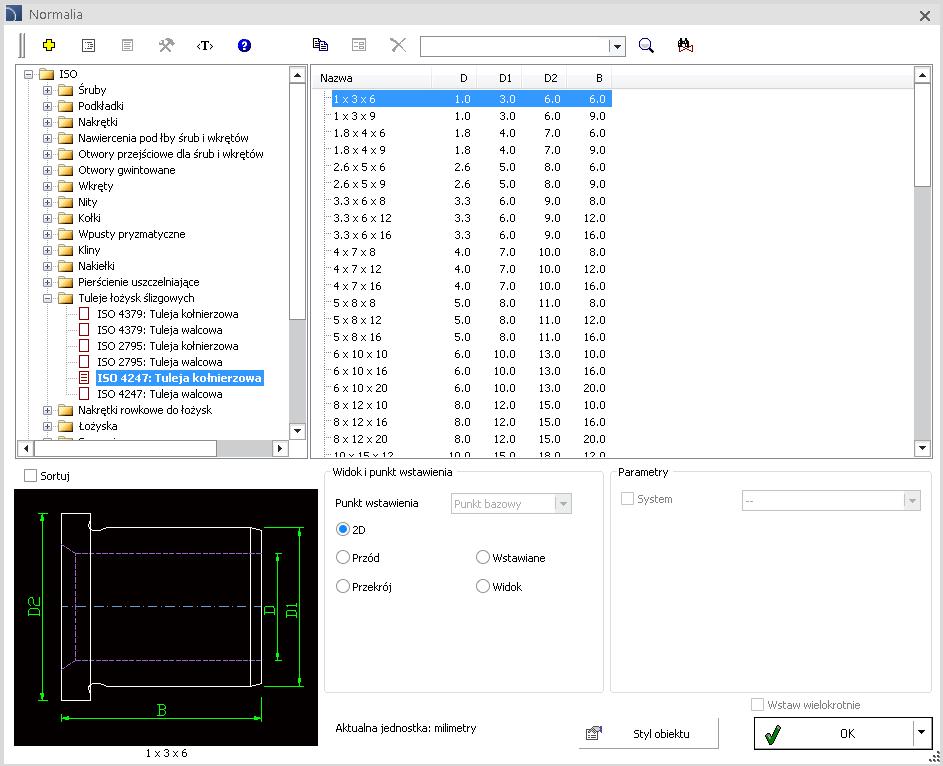This screenshot has width=943, height=766.
Task: Click the D1 column header
Action: pyautogui.click(x=499, y=78)
